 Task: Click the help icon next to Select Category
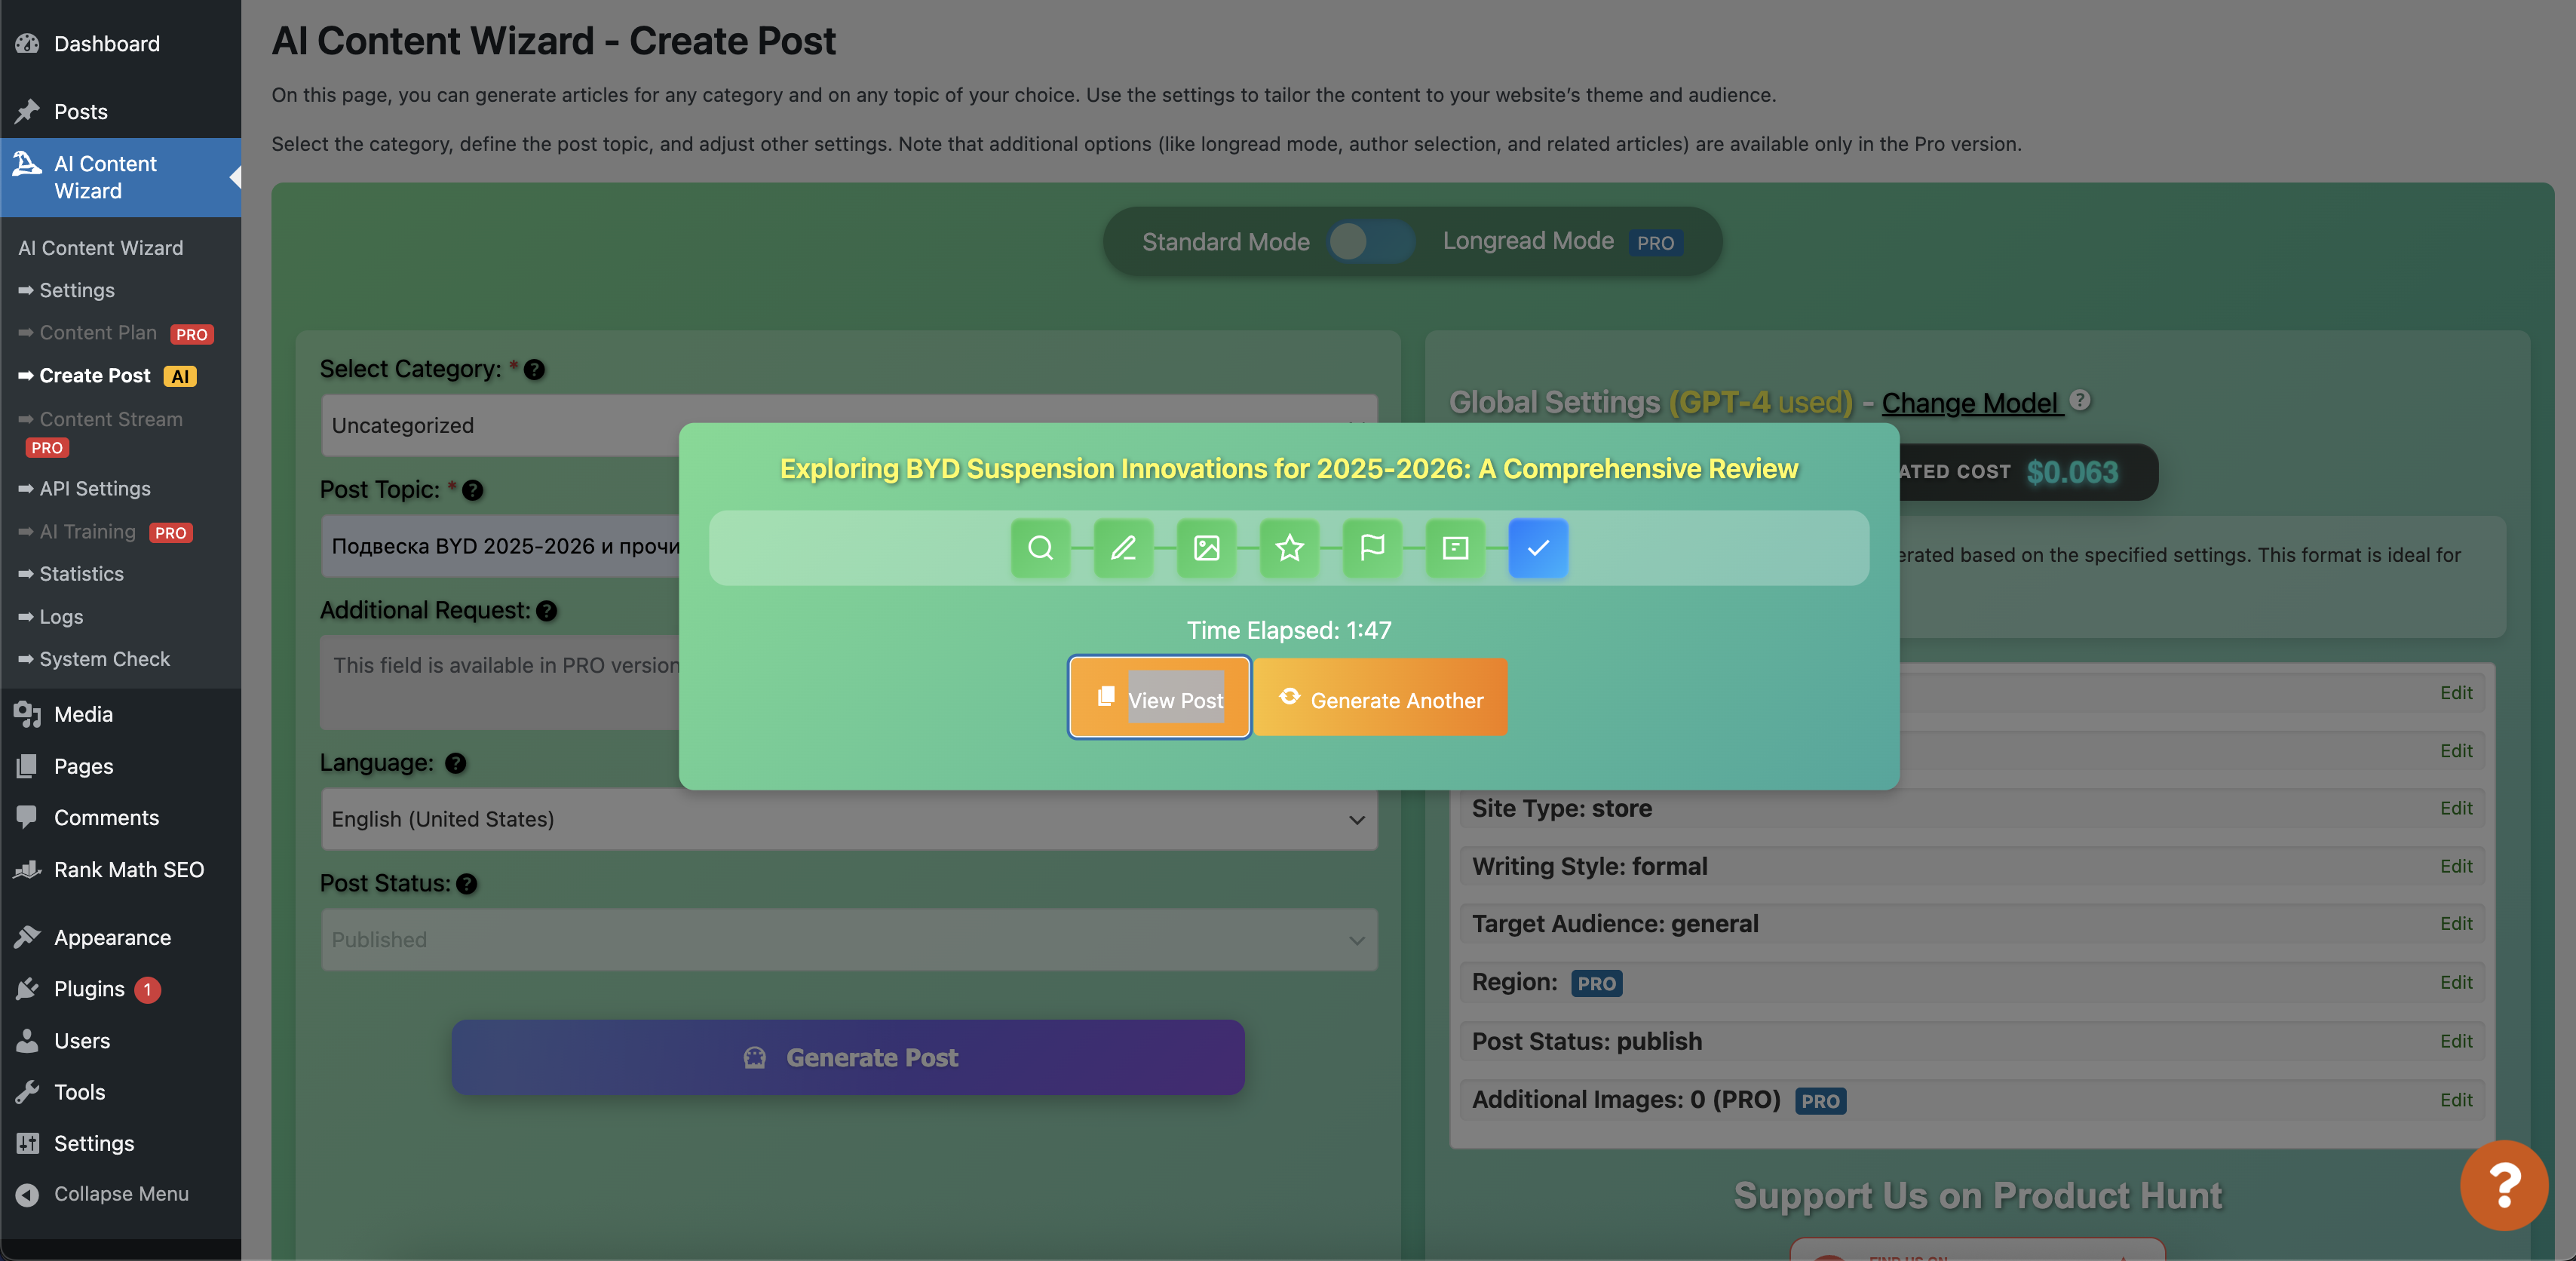coord(534,369)
